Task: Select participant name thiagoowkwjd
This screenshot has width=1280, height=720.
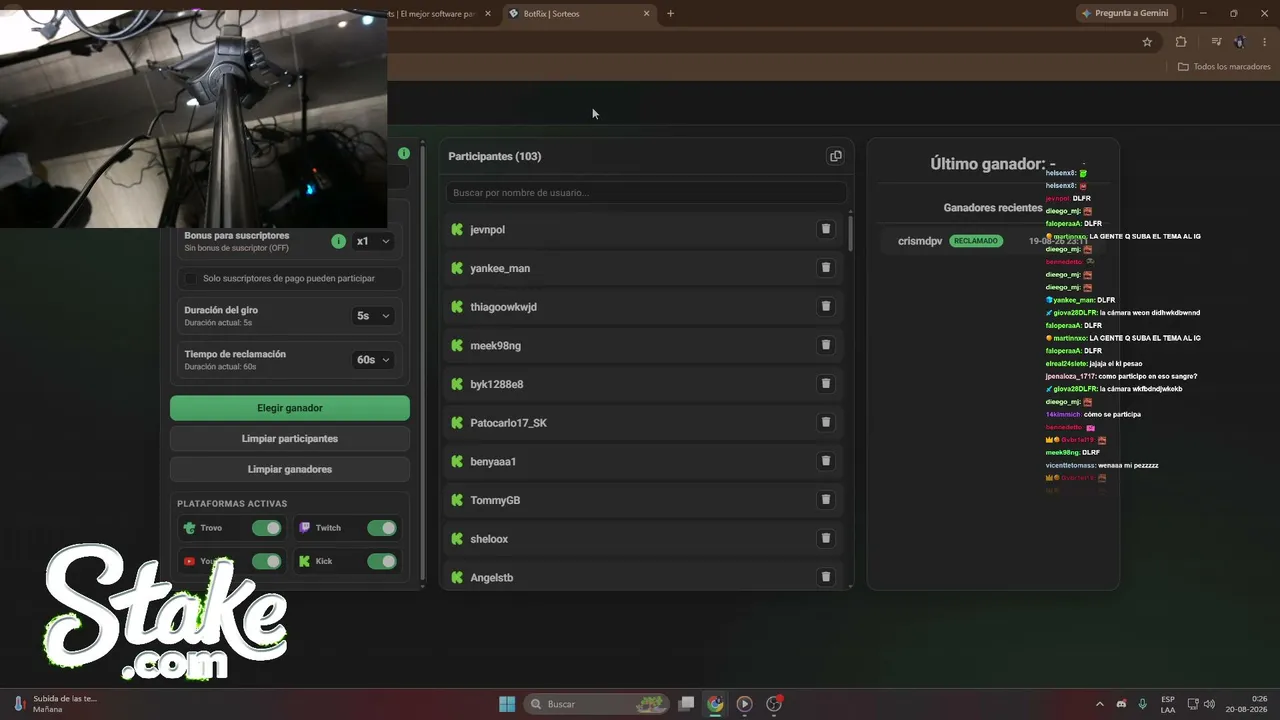Action: 503,307
